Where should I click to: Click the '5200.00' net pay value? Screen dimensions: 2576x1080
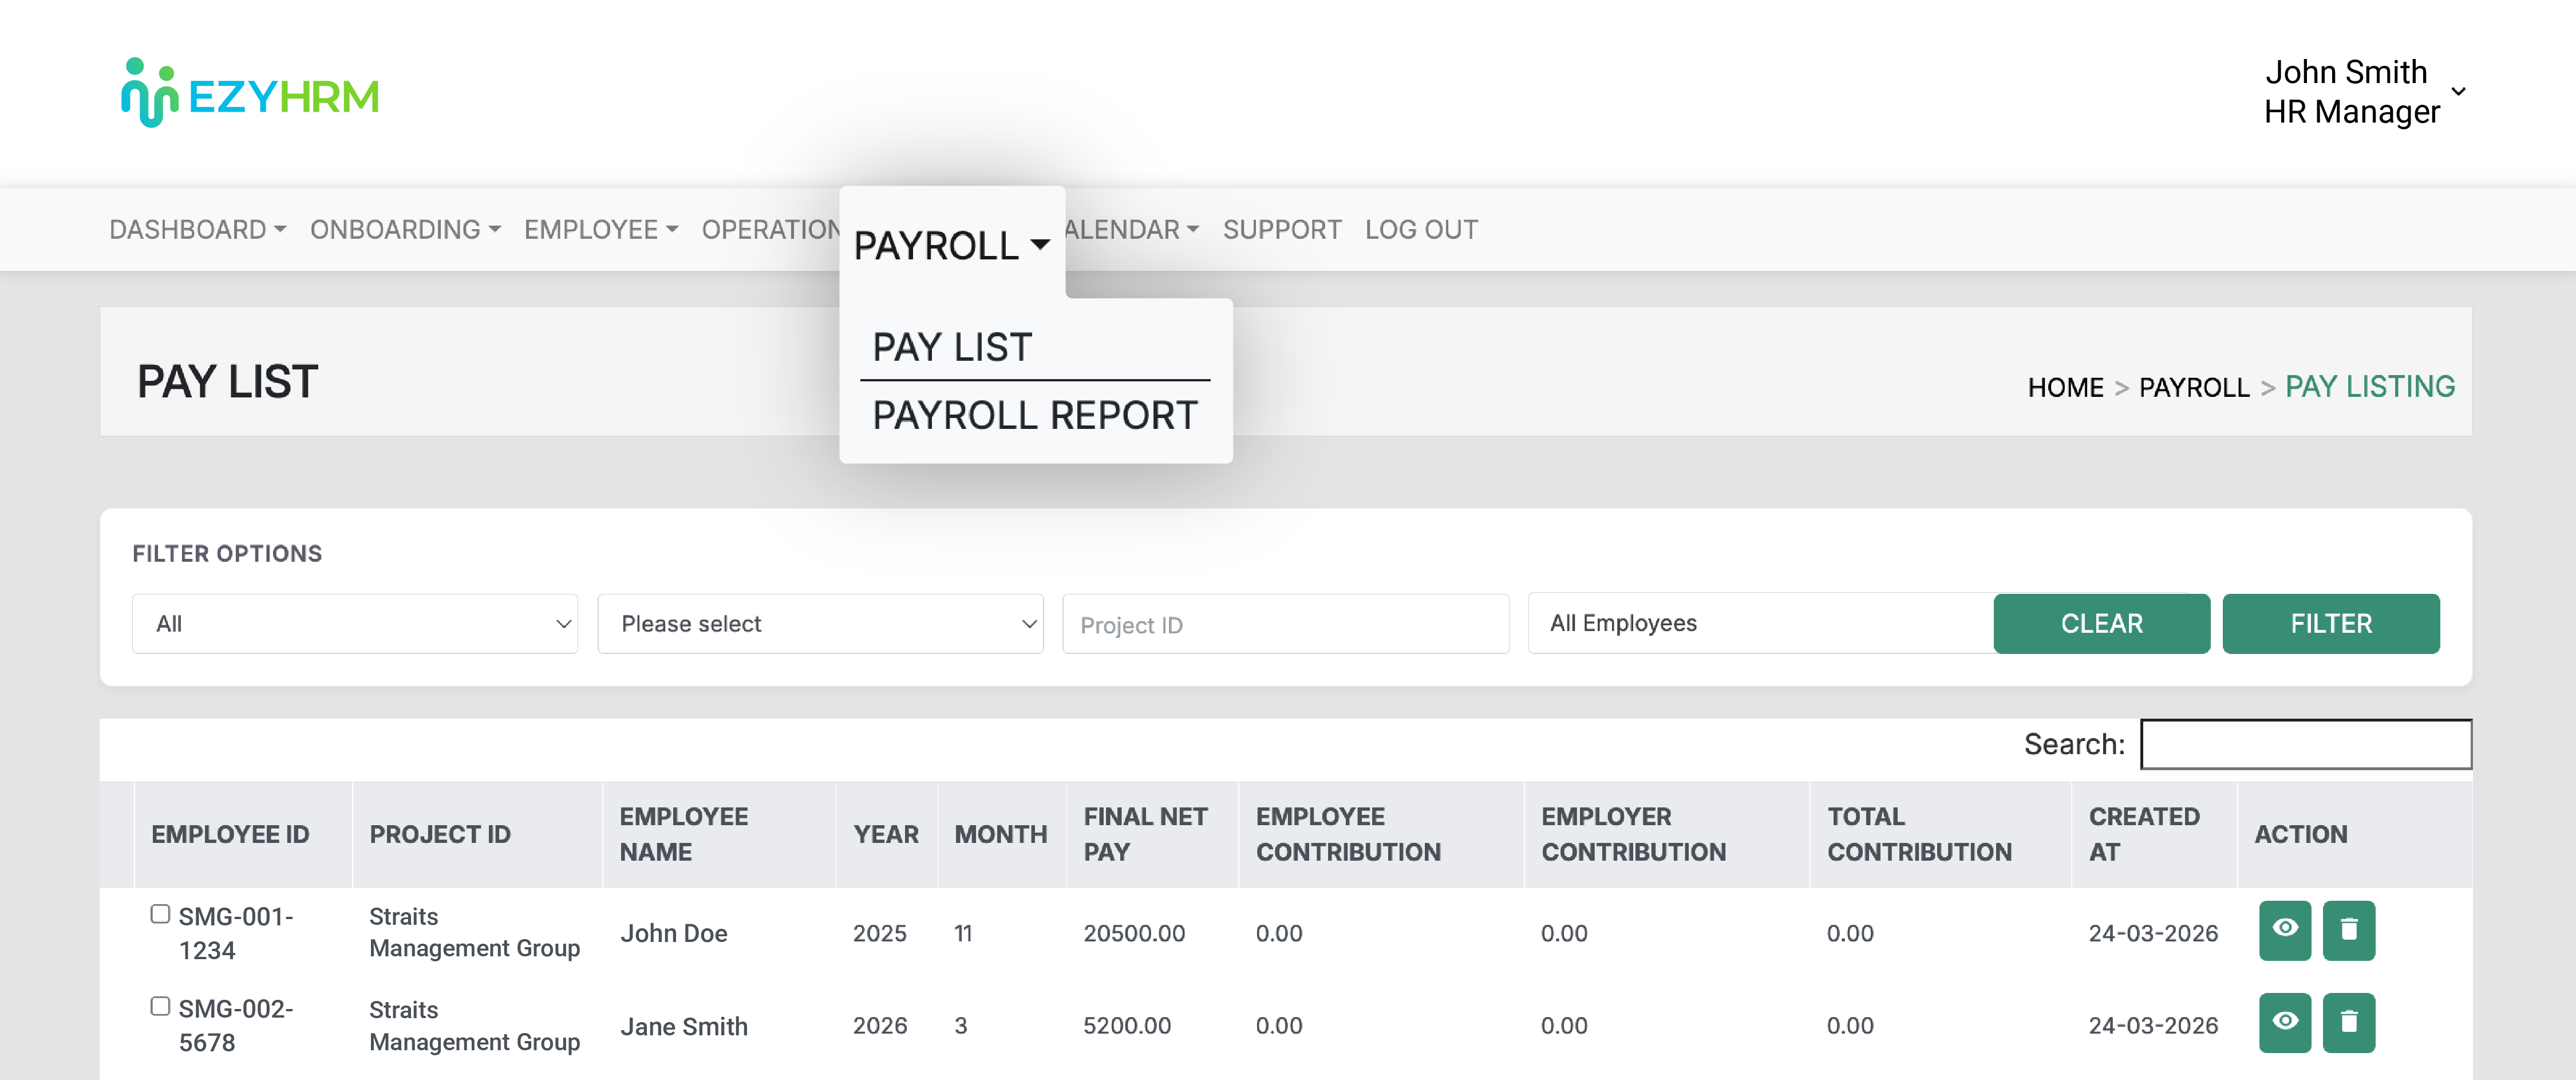1127,1026
